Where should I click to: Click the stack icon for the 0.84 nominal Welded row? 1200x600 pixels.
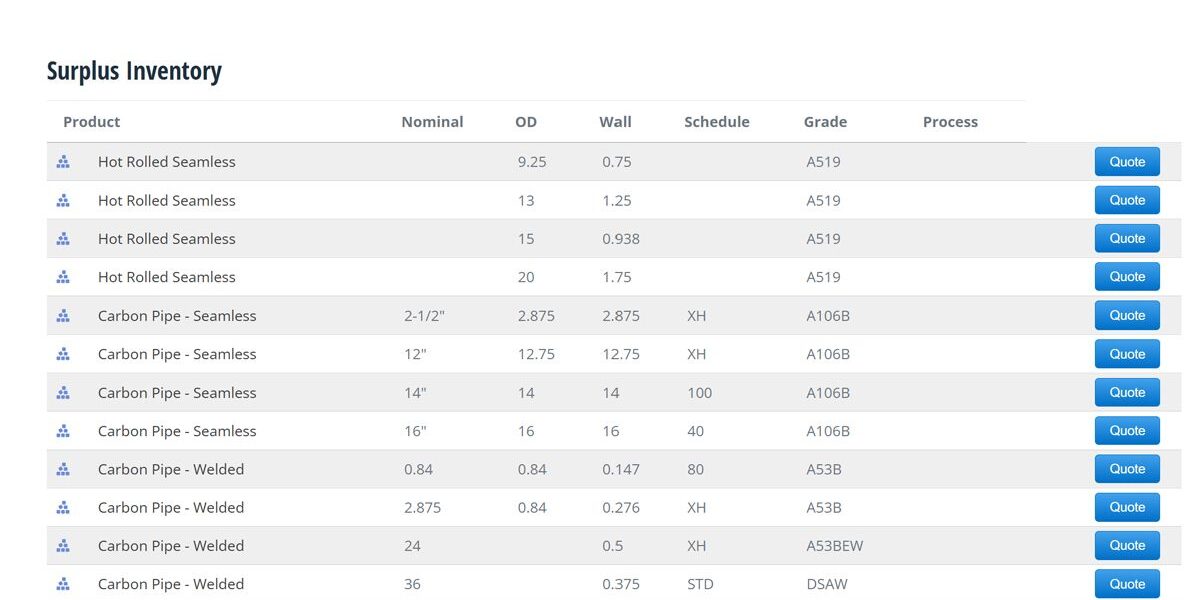pos(63,469)
